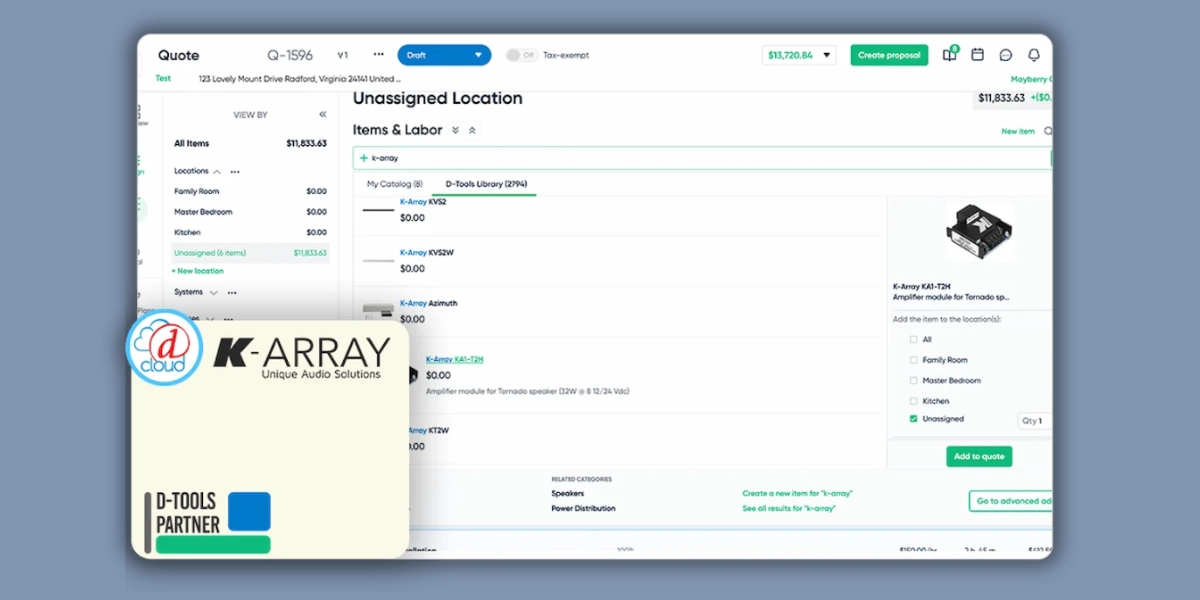Open Systems three-dot options menu
Image resolution: width=1200 pixels, height=600 pixels.
(232, 293)
